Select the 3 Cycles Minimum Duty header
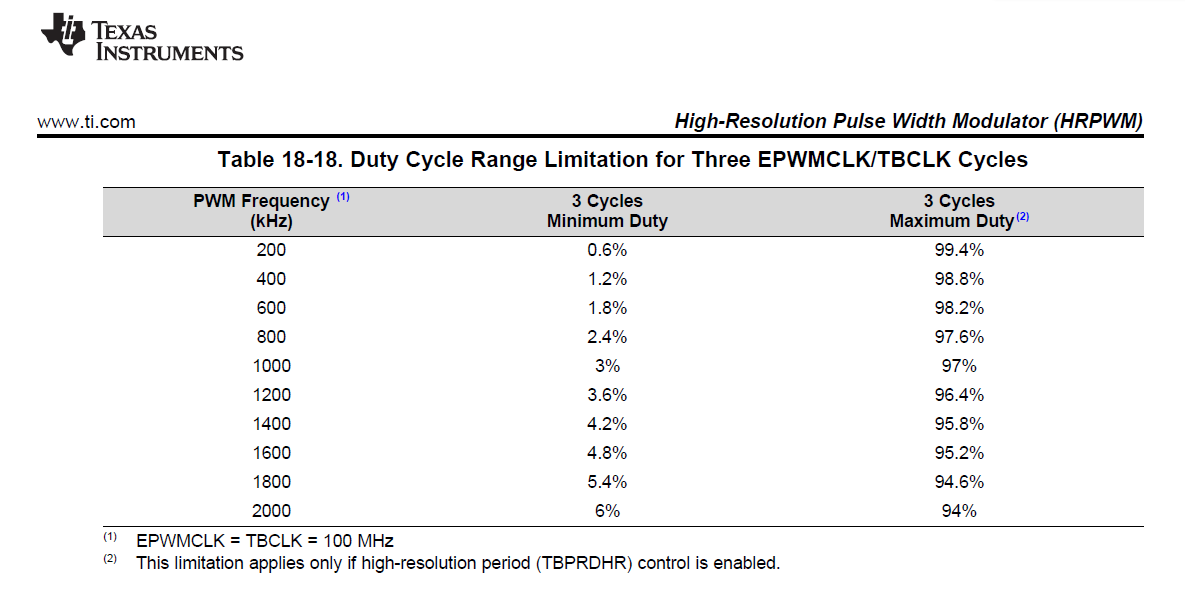1185x593 pixels. (x=607, y=211)
